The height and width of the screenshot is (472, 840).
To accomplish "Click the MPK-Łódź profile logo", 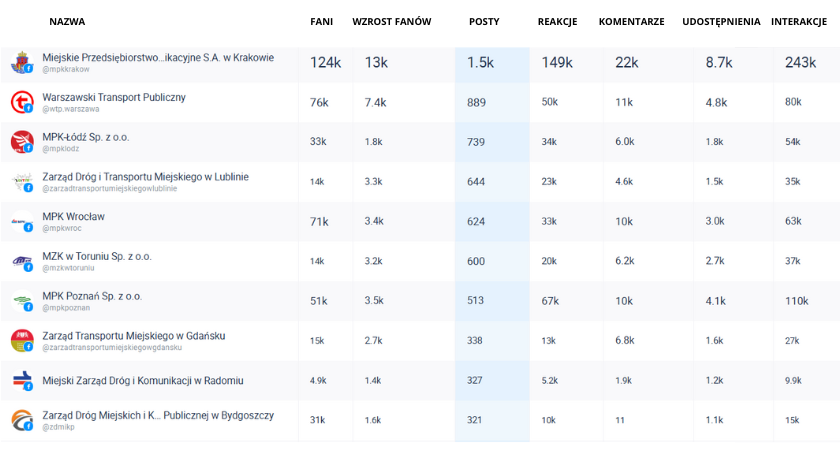I will [21, 142].
